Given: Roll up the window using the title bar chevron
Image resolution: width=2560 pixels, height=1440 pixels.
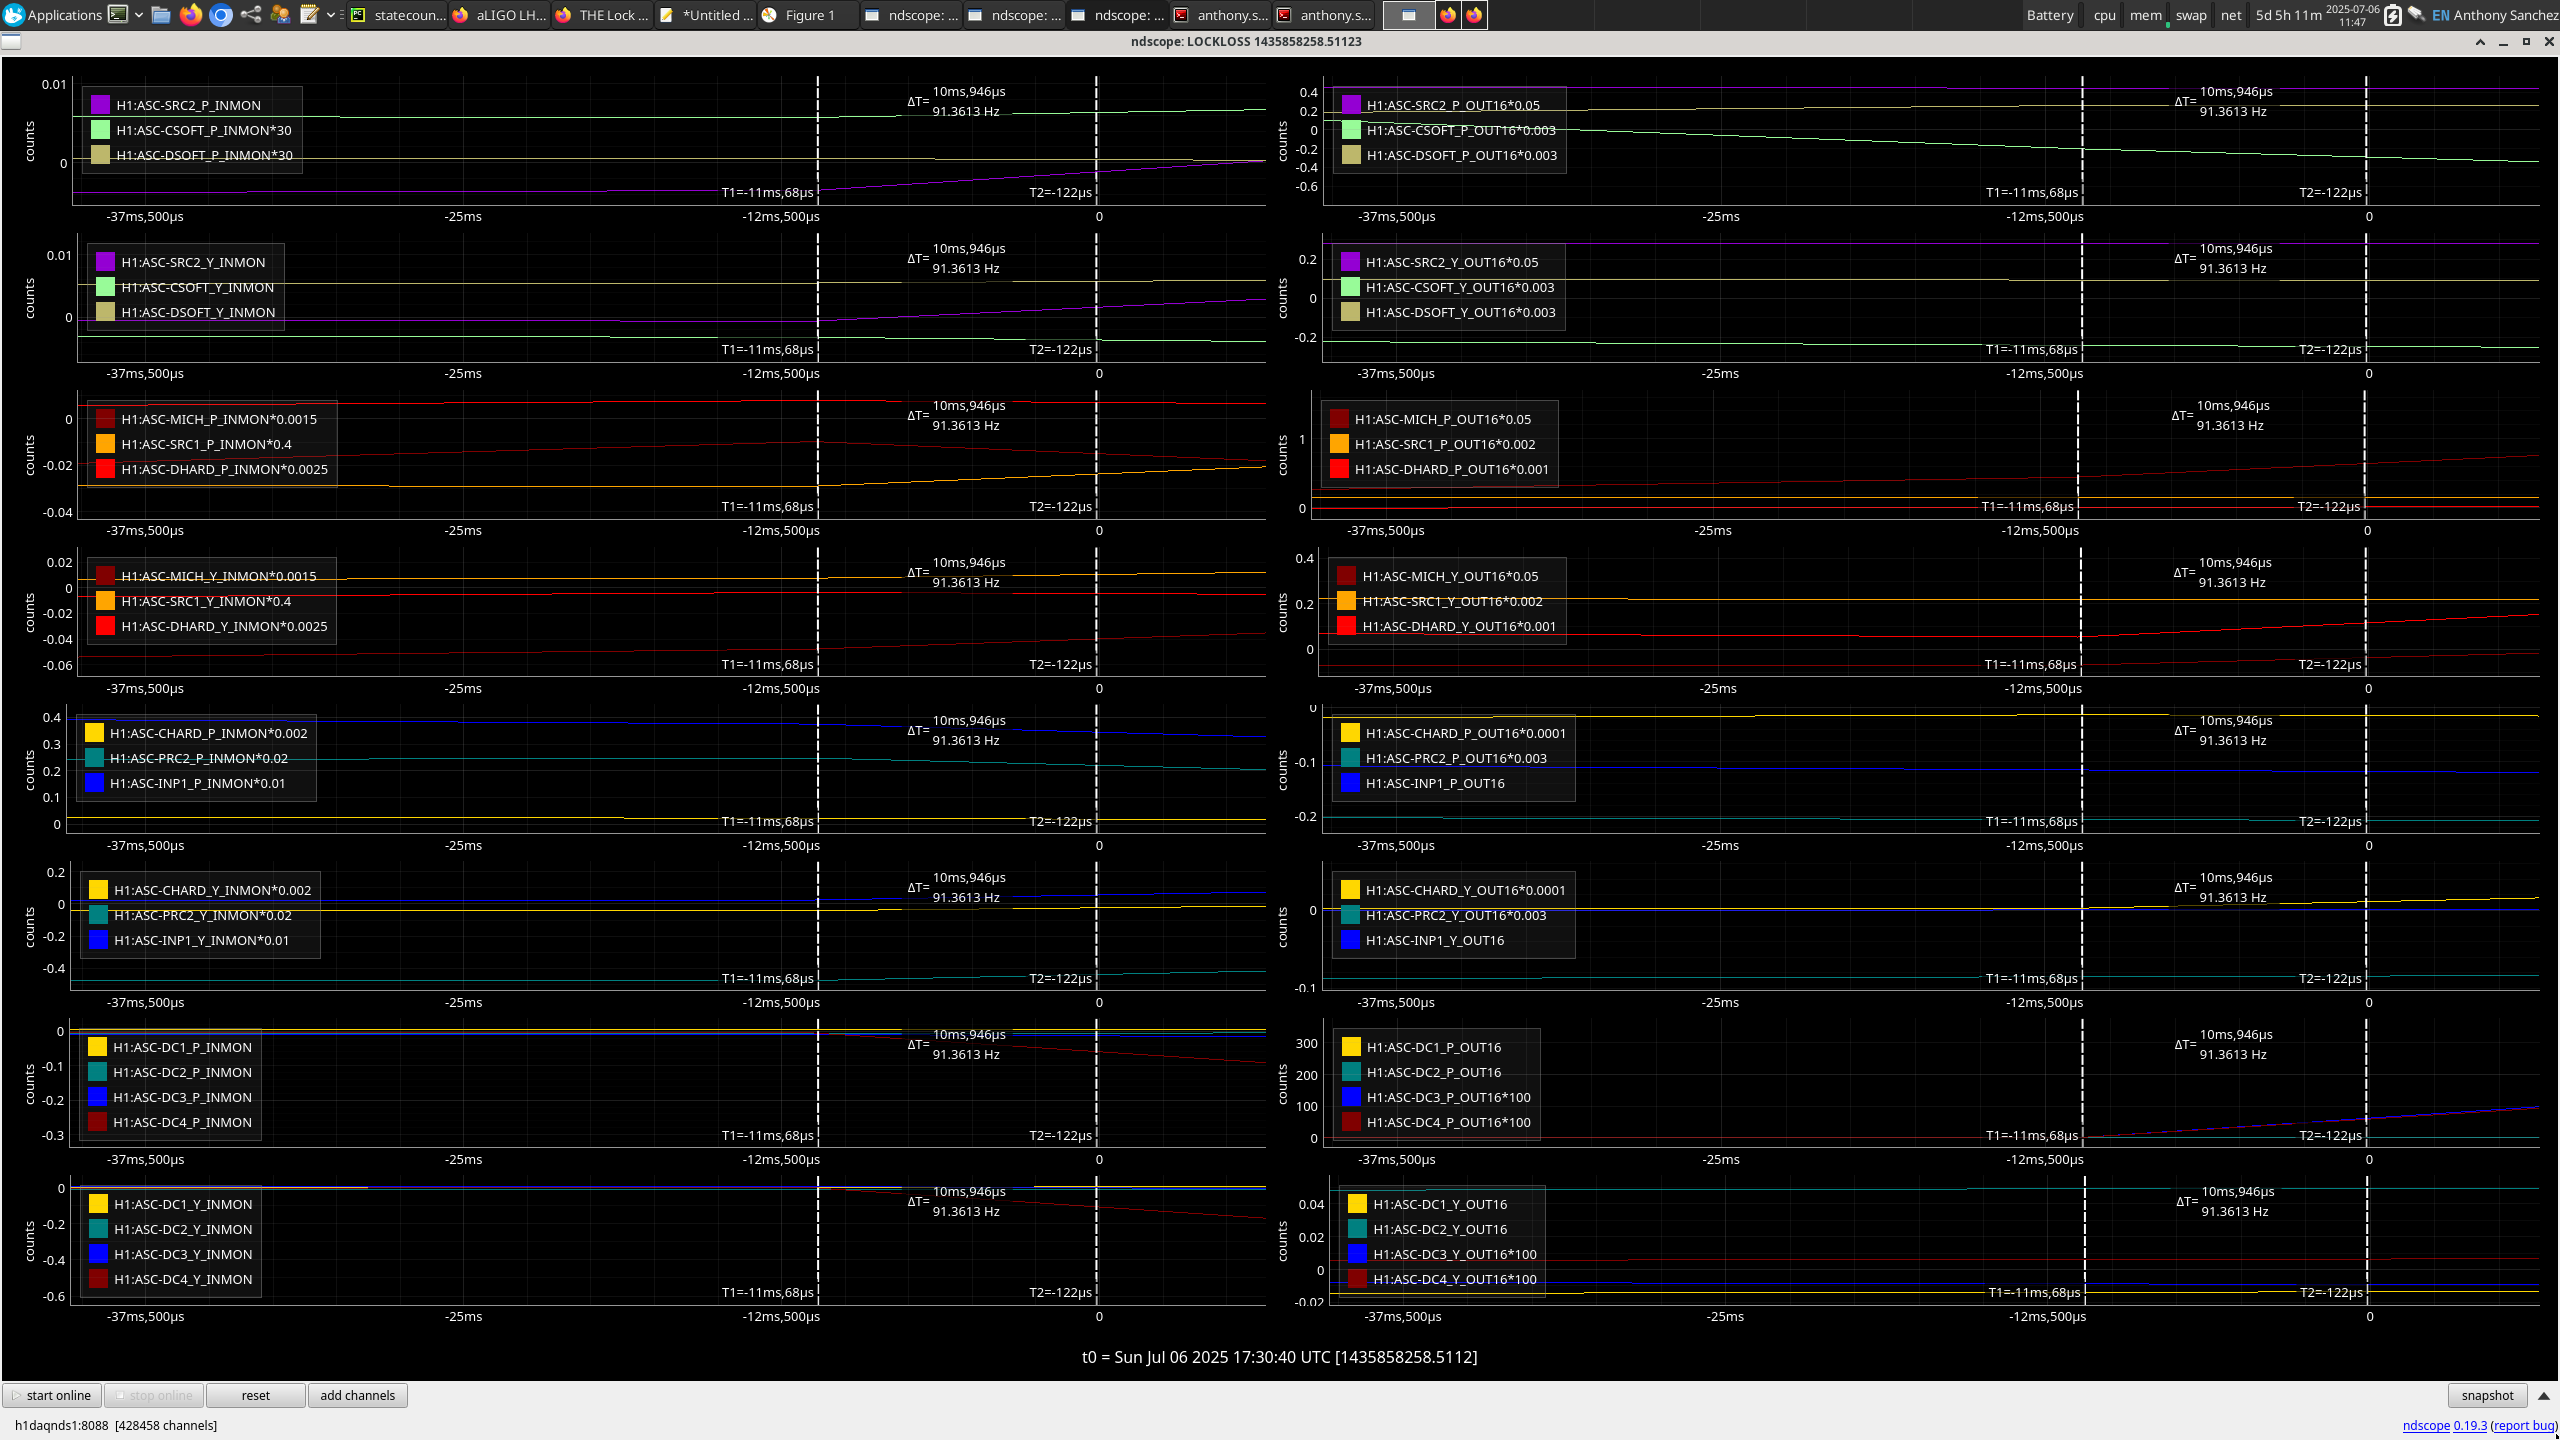Looking at the screenshot, I should (x=2480, y=41).
